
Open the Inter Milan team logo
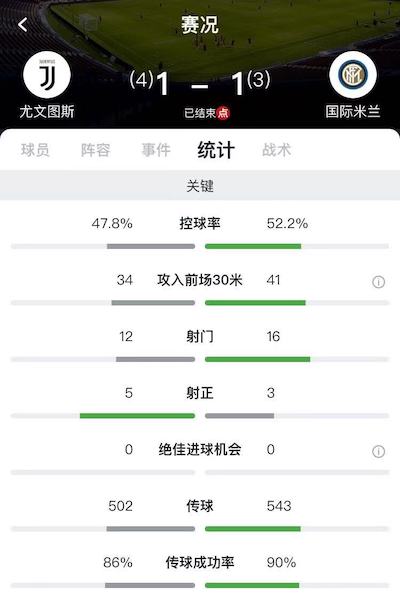click(x=353, y=74)
